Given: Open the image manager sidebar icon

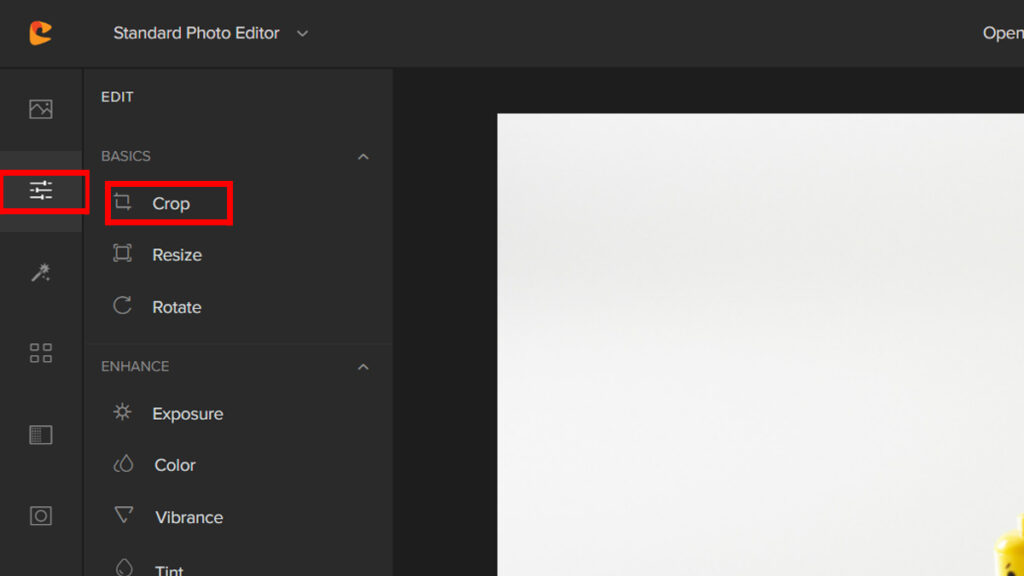Looking at the screenshot, I should tap(41, 109).
